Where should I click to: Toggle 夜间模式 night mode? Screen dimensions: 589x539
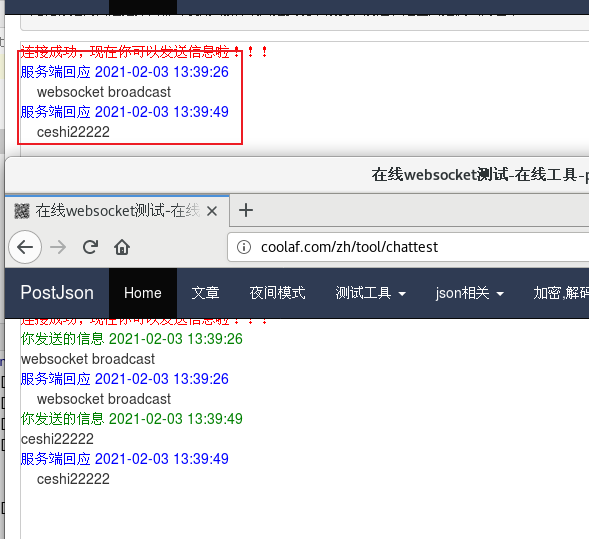(x=277, y=293)
